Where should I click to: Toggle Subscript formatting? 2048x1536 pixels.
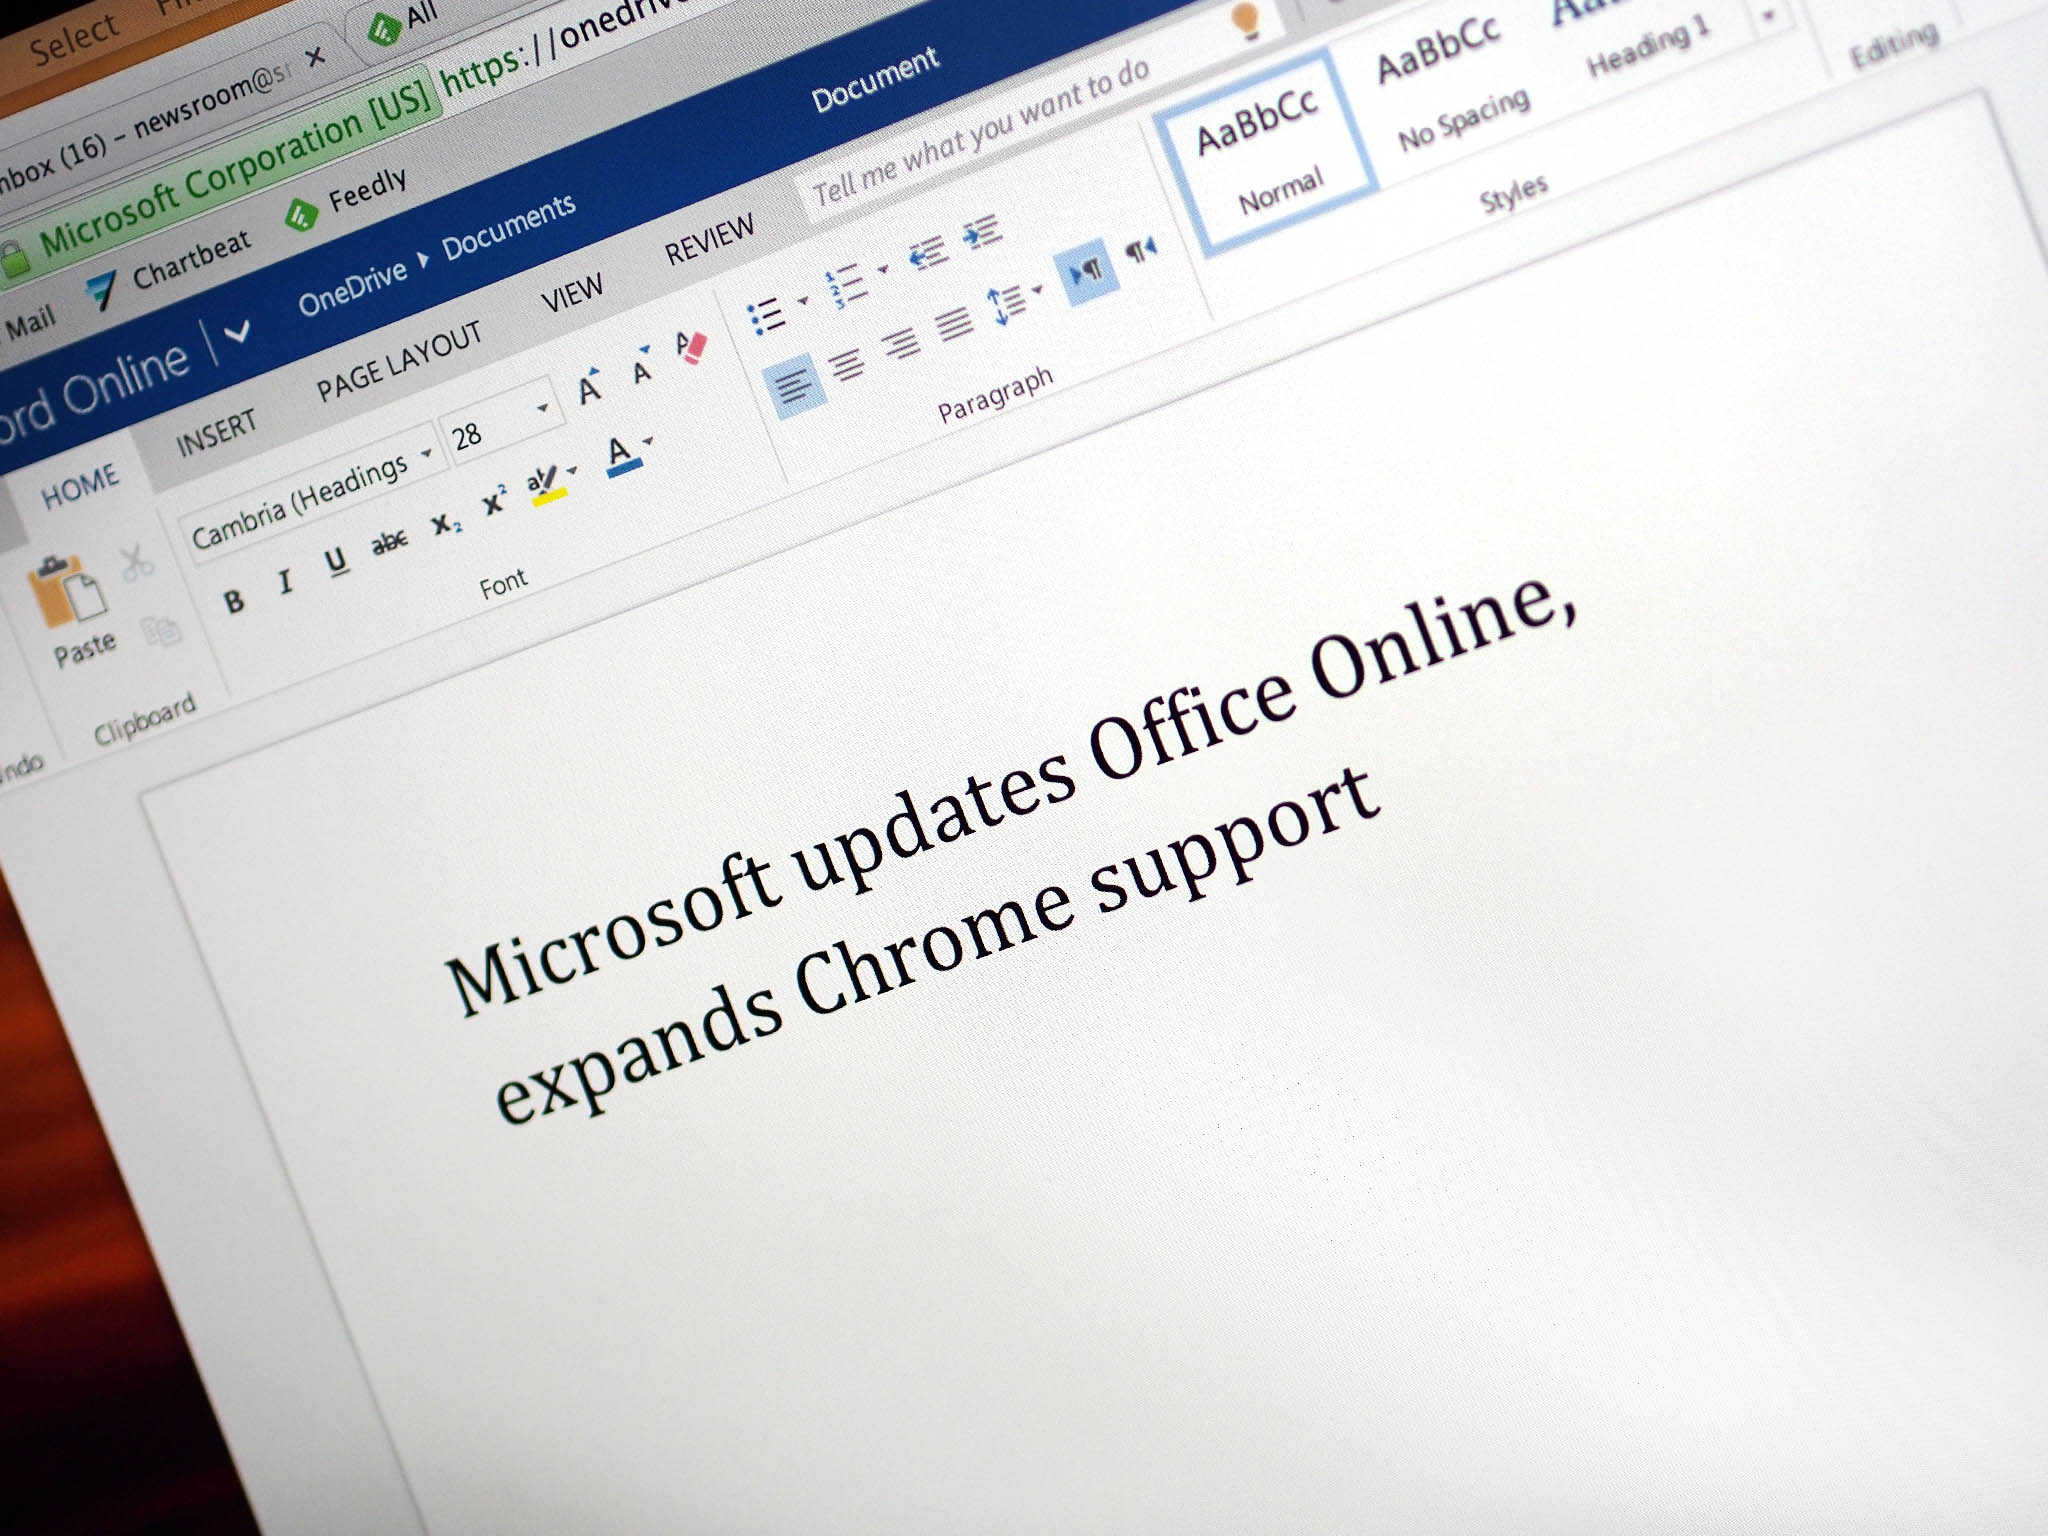(446, 523)
